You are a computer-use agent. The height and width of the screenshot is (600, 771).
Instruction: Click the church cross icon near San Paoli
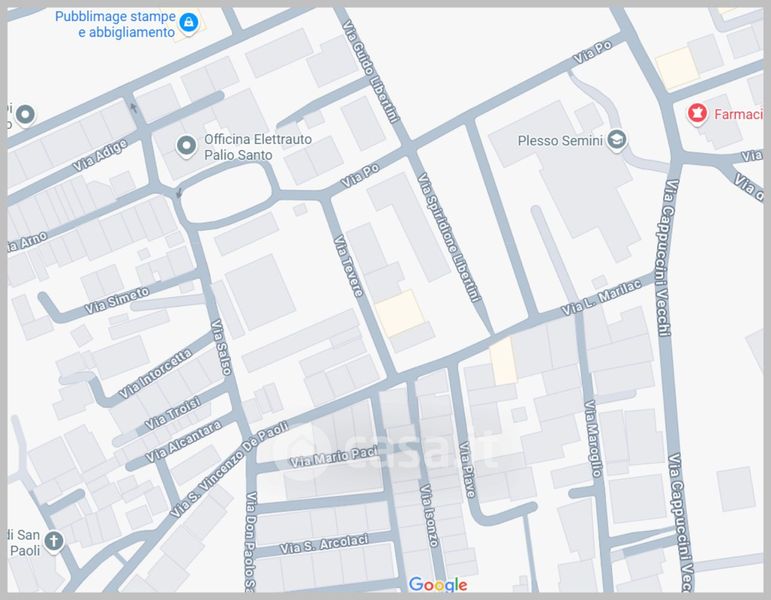pyautogui.click(x=54, y=541)
